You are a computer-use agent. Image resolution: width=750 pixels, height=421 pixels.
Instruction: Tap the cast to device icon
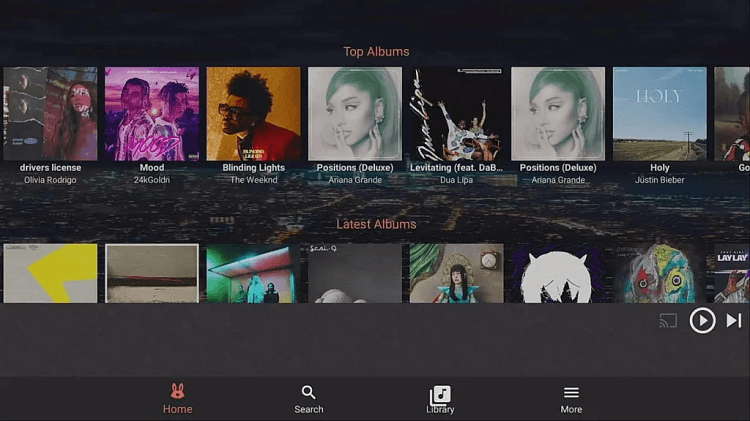click(668, 321)
